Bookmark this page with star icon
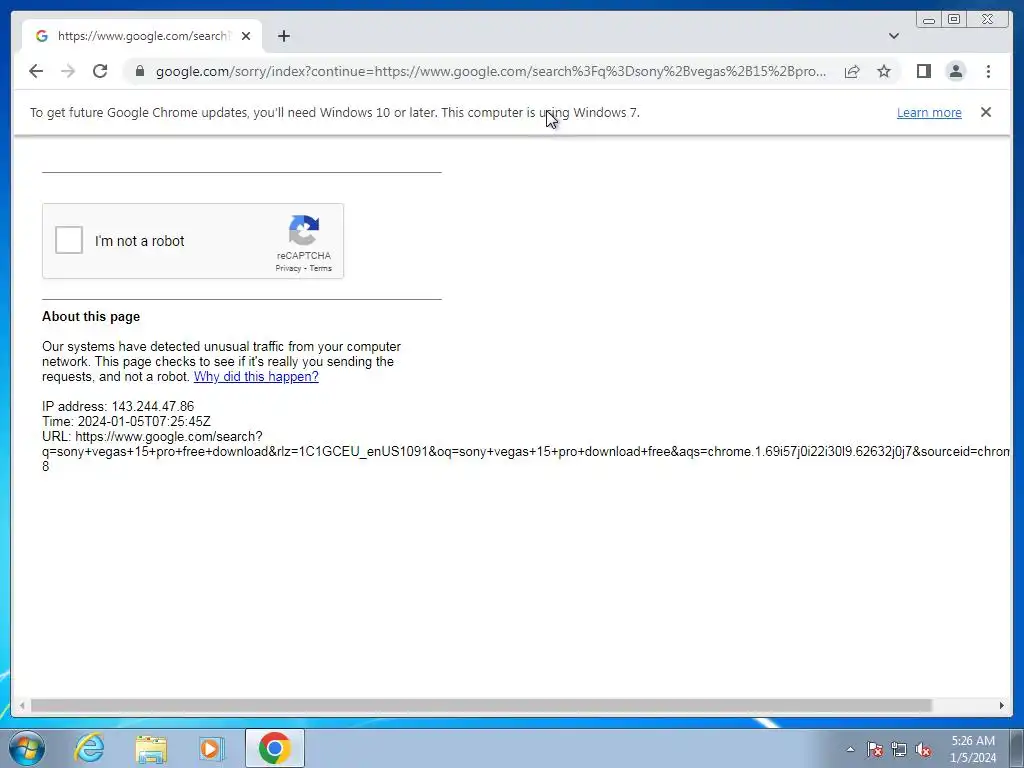The width and height of the screenshot is (1024, 768). (x=884, y=71)
